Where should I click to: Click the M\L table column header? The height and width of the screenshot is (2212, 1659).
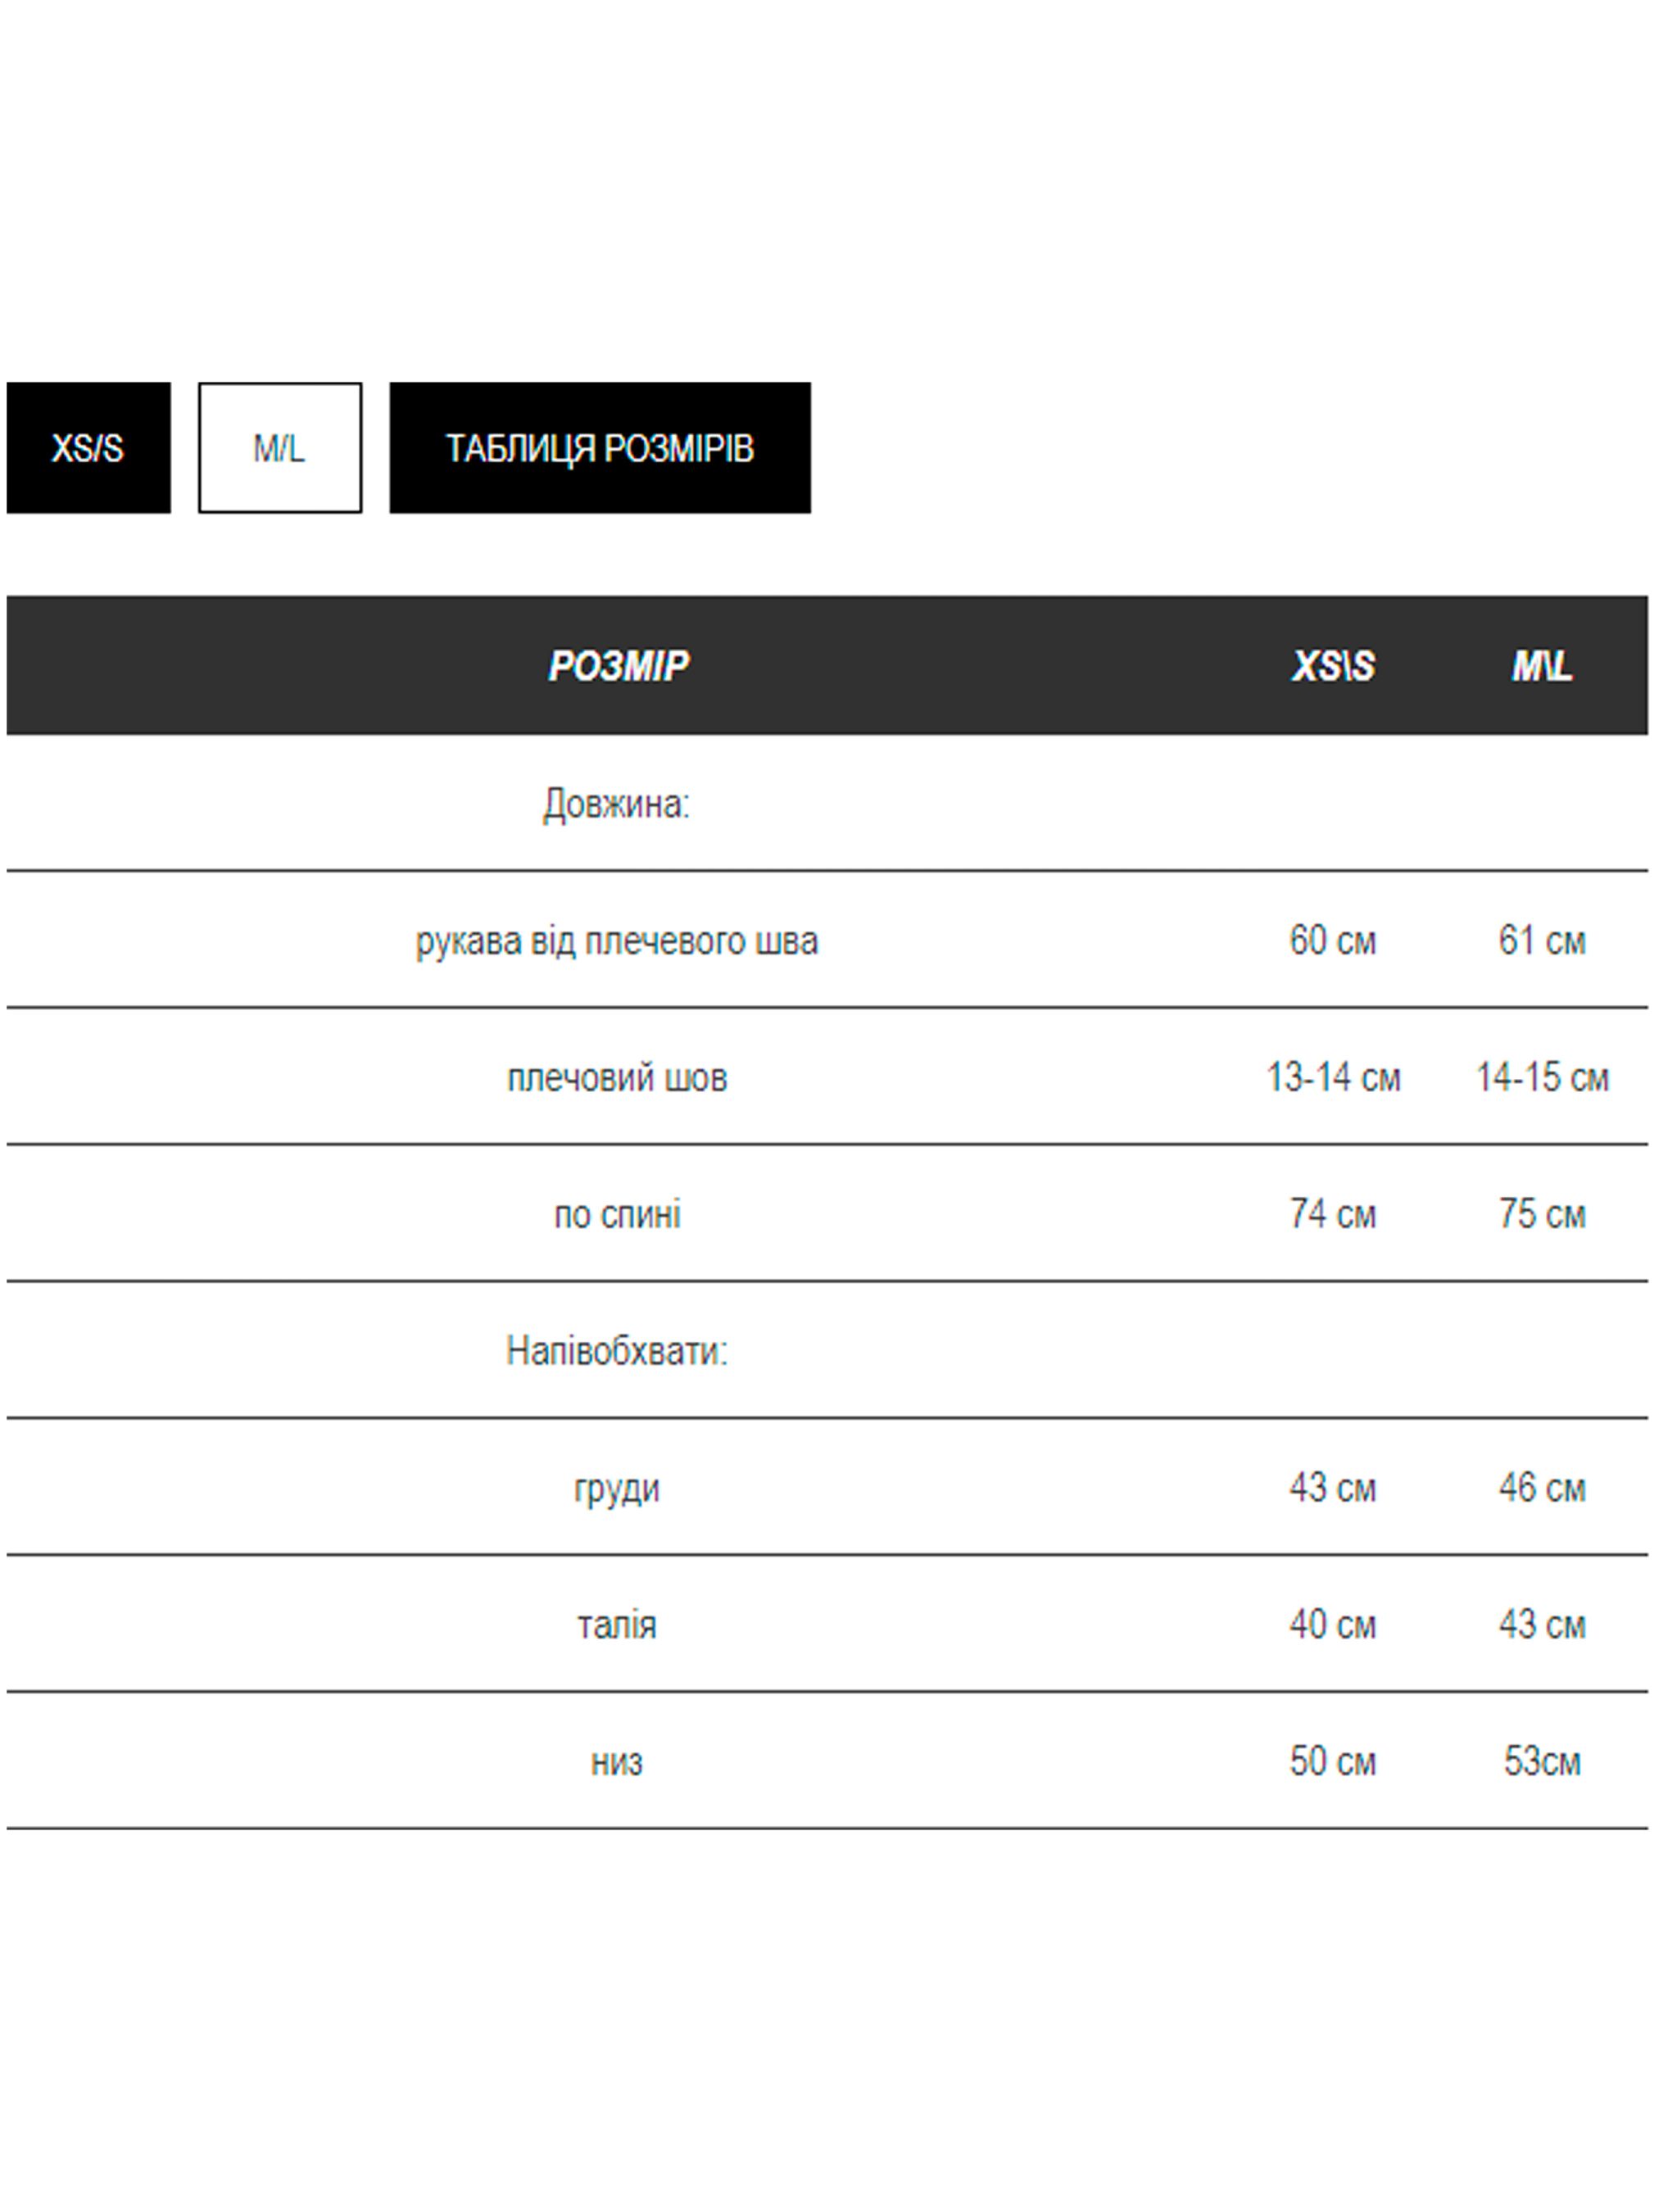pos(1542,666)
